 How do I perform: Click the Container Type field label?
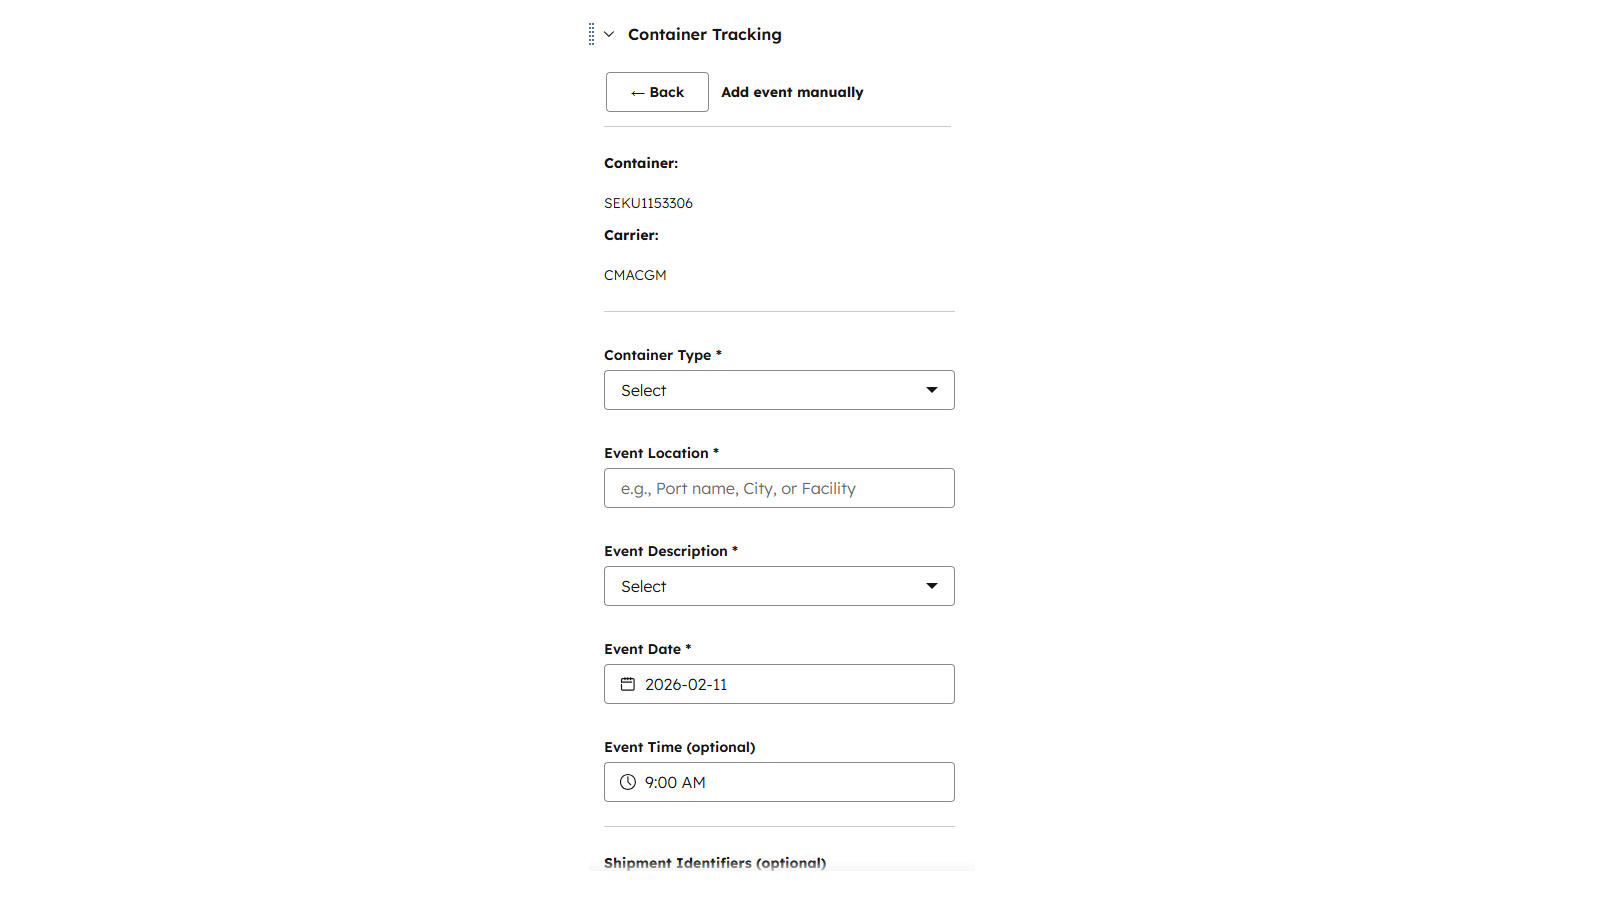tap(658, 355)
